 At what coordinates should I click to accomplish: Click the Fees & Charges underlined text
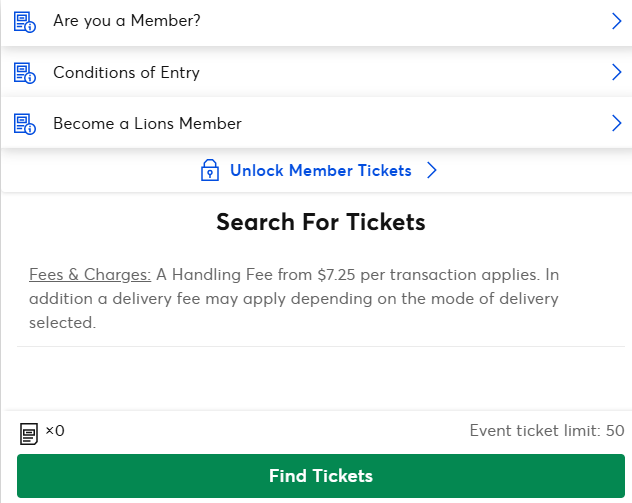[90, 274]
